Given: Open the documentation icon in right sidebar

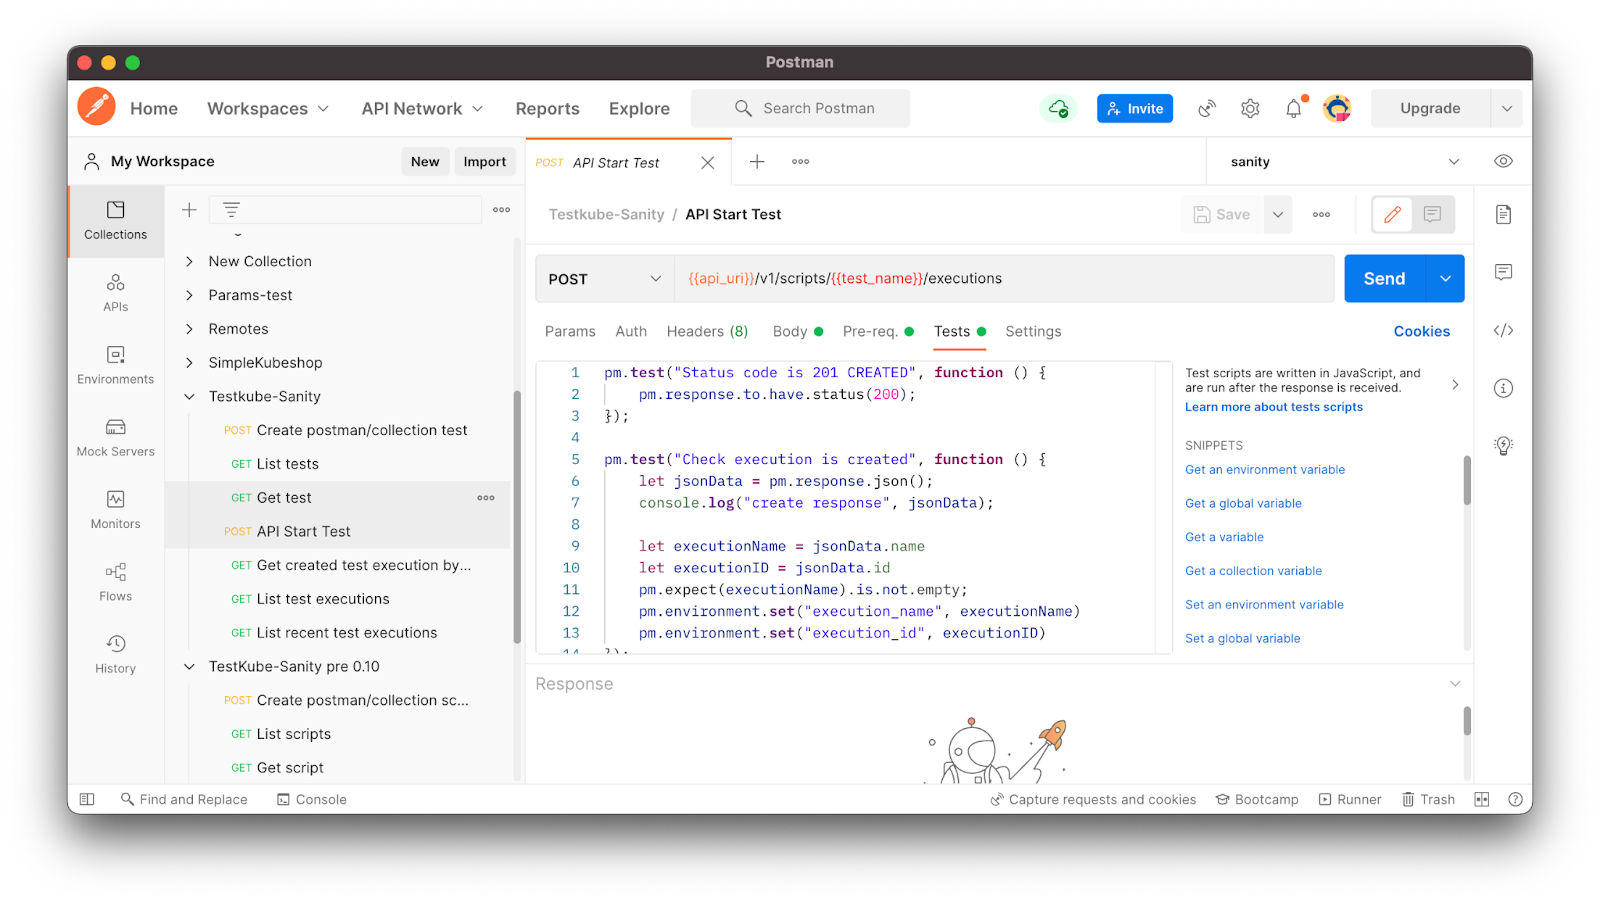Looking at the screenshot, I should click(1503, 214).
